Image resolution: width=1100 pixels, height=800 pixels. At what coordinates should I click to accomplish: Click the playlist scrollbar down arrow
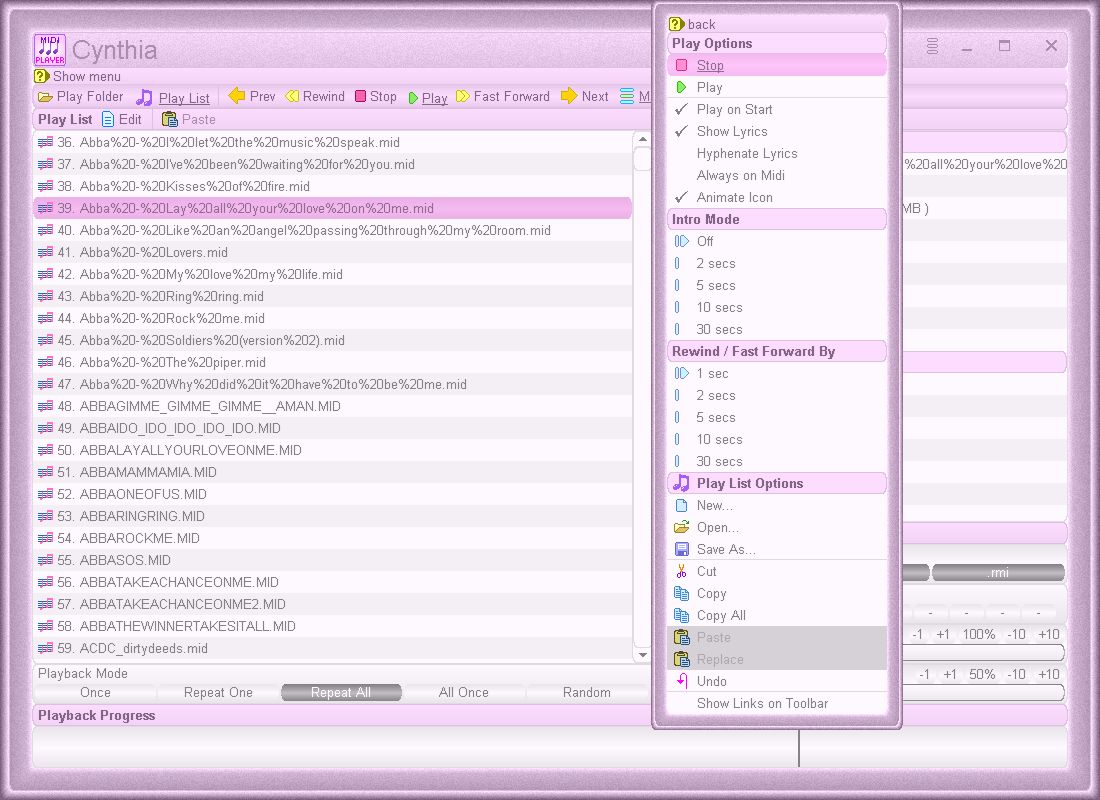click(642, 654)
